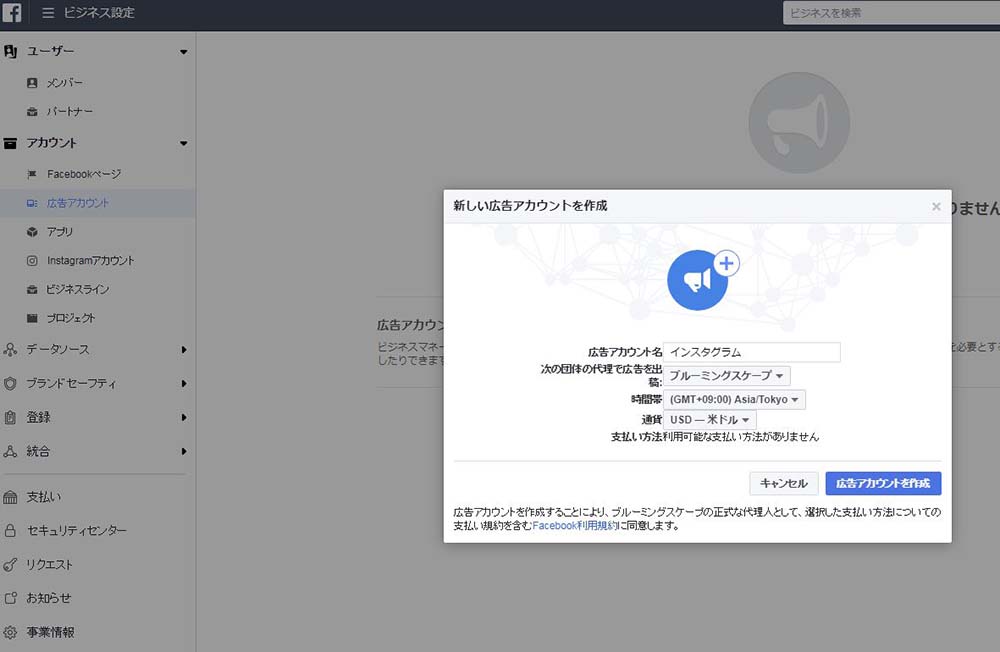
Task: Open 事業情報 in the sidebar
Action: [x=50, y=632]
